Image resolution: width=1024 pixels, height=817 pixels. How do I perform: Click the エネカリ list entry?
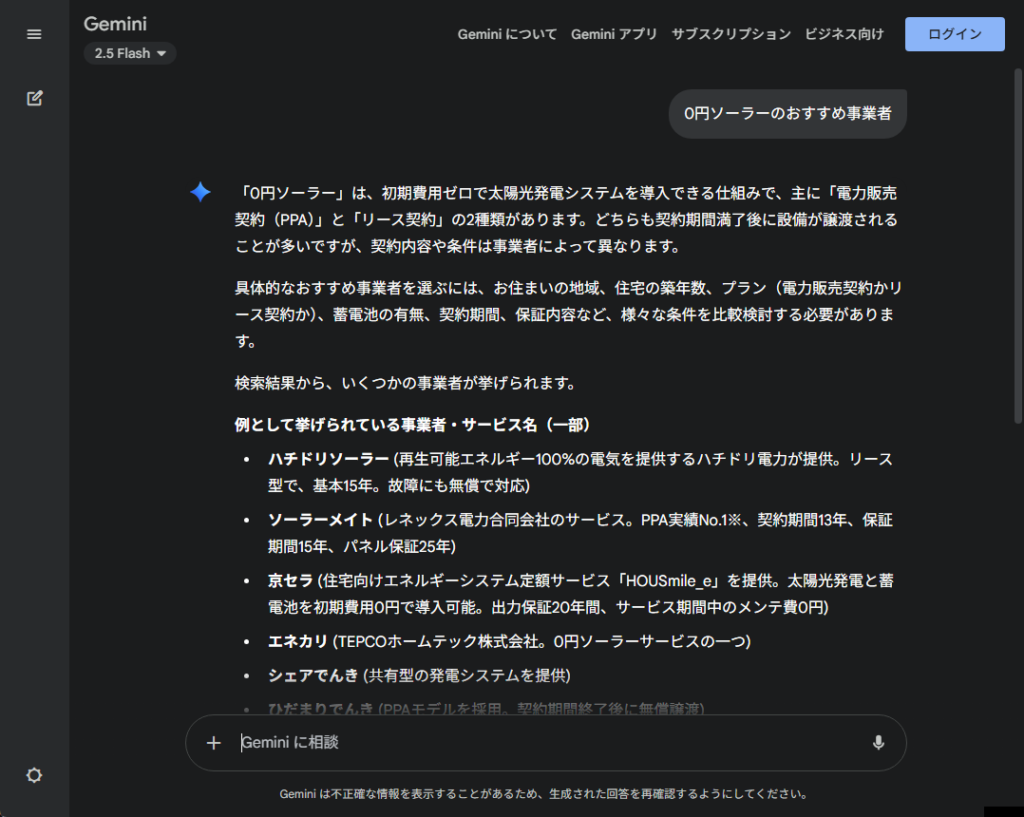click(x=297, y=641)
